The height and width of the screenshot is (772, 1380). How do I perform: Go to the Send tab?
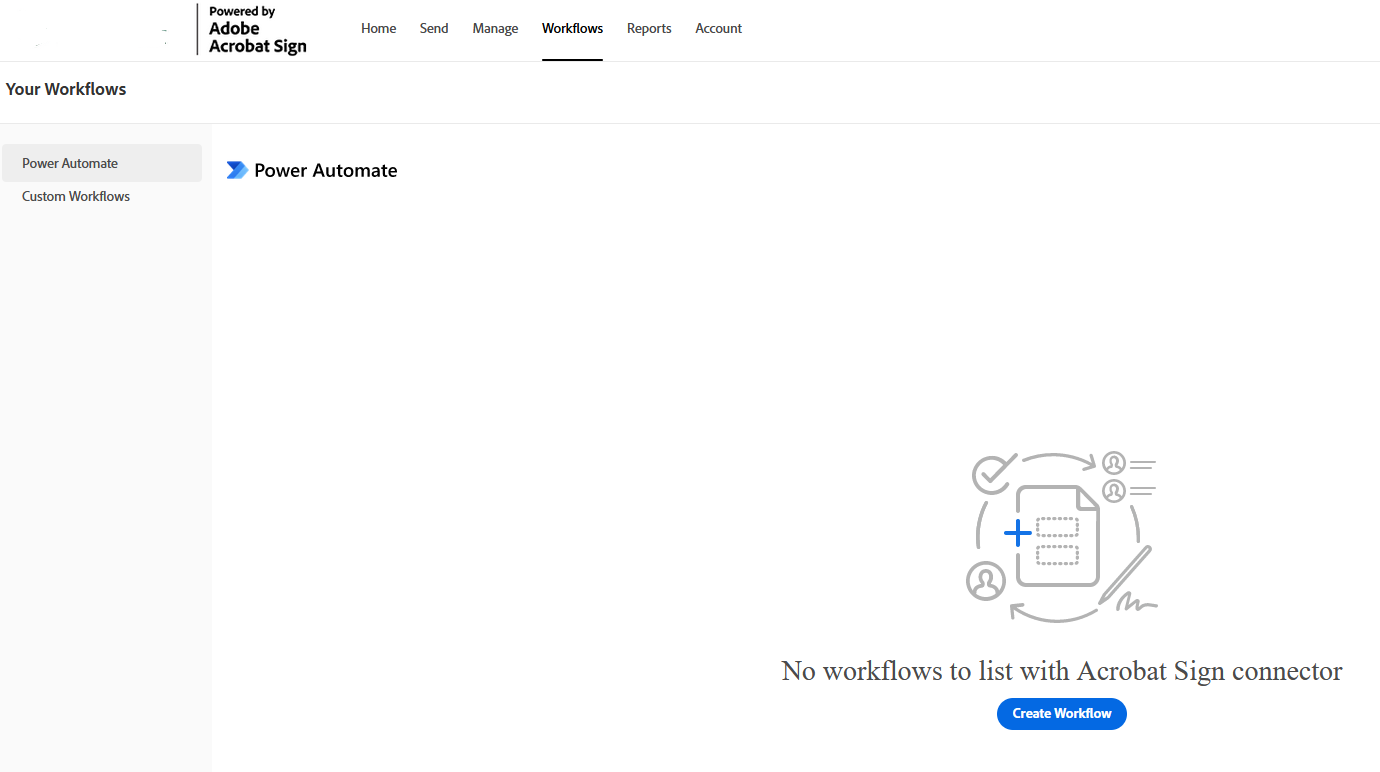[434, 28]
